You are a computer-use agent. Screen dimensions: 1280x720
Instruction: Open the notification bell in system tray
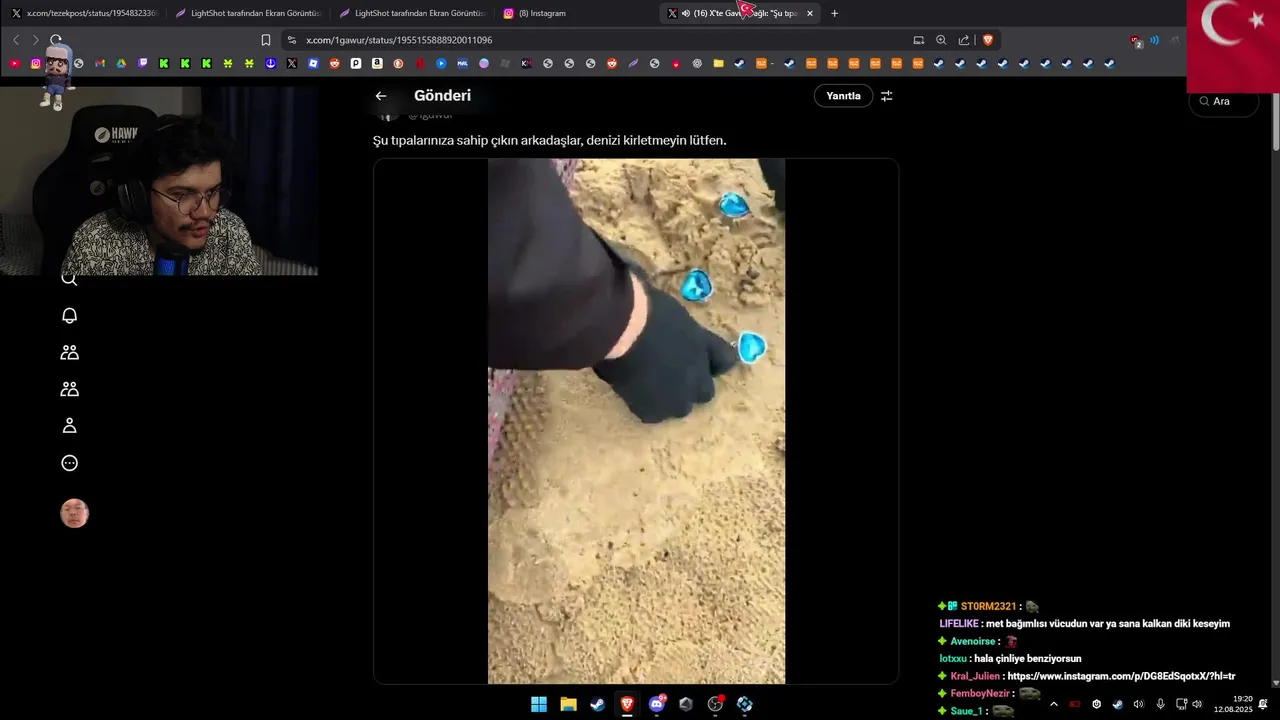1263,704
